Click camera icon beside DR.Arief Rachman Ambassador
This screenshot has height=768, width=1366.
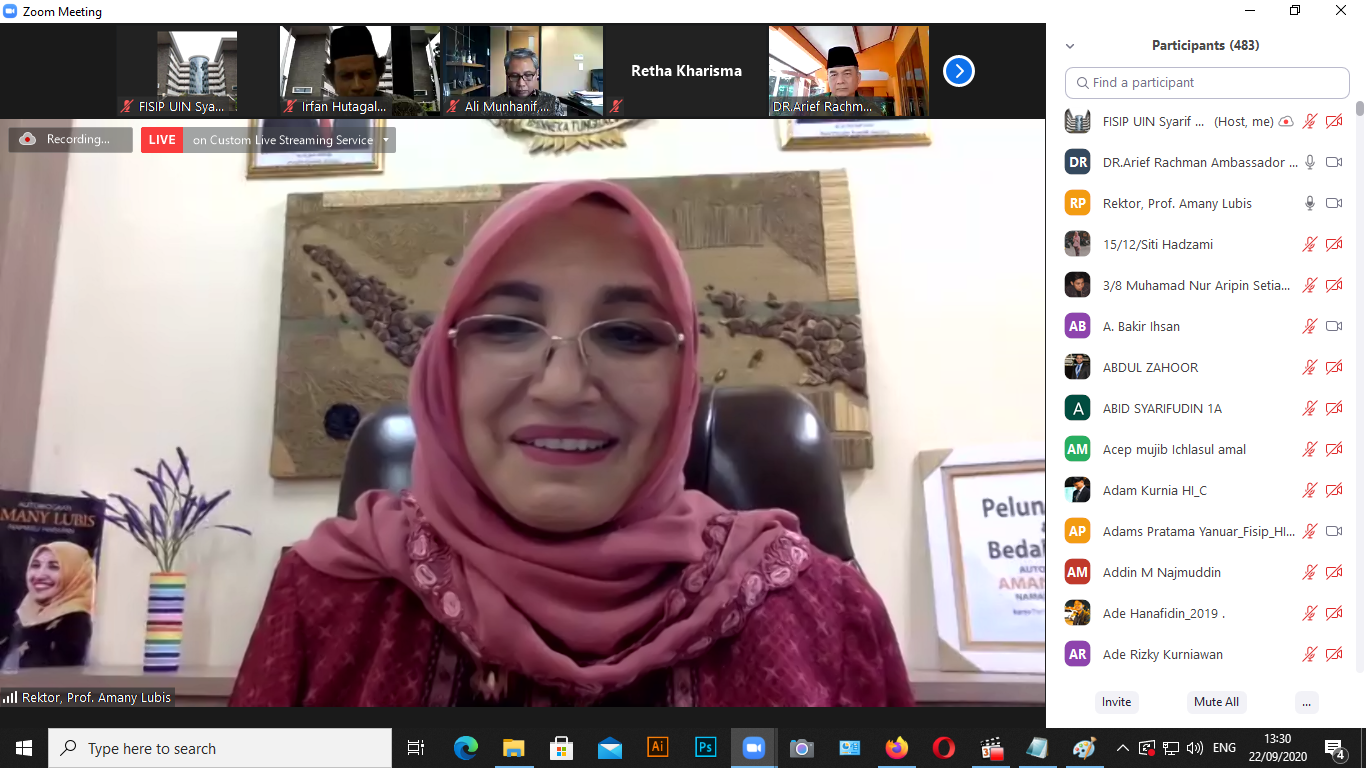1333,162
